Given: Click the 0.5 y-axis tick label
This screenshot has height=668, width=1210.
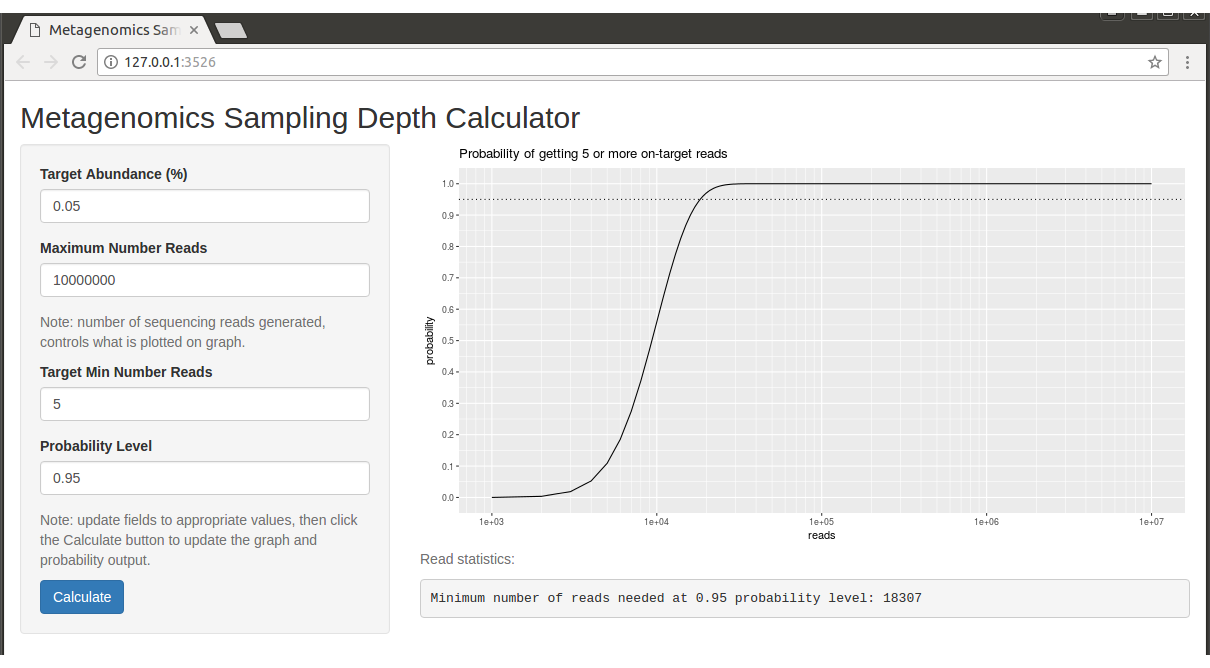Looking at the screenshot, I should coord(449,340).
